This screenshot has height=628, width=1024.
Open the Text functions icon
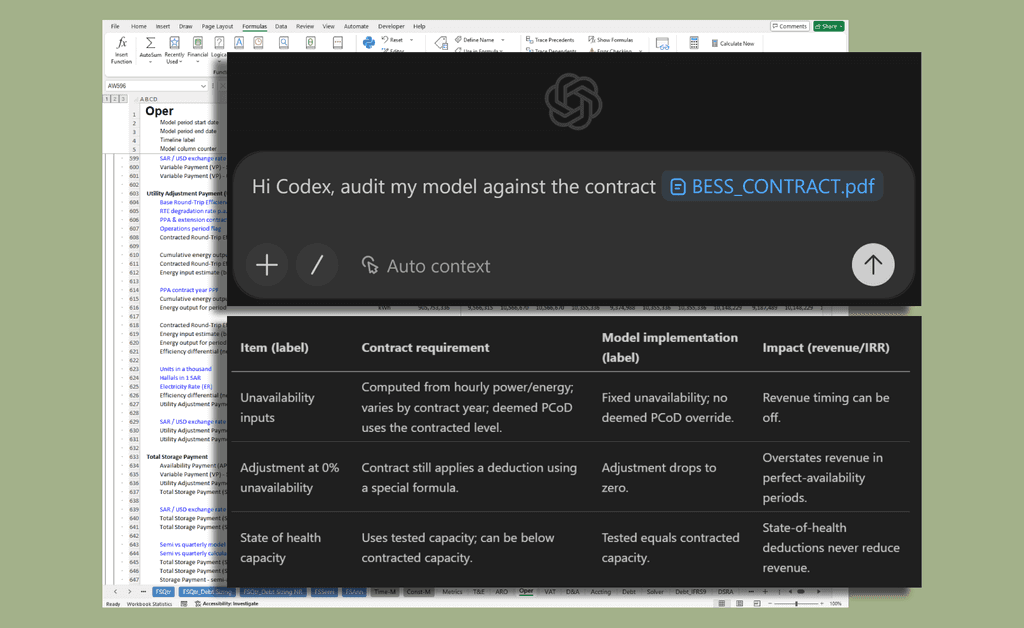coord(239,43)
